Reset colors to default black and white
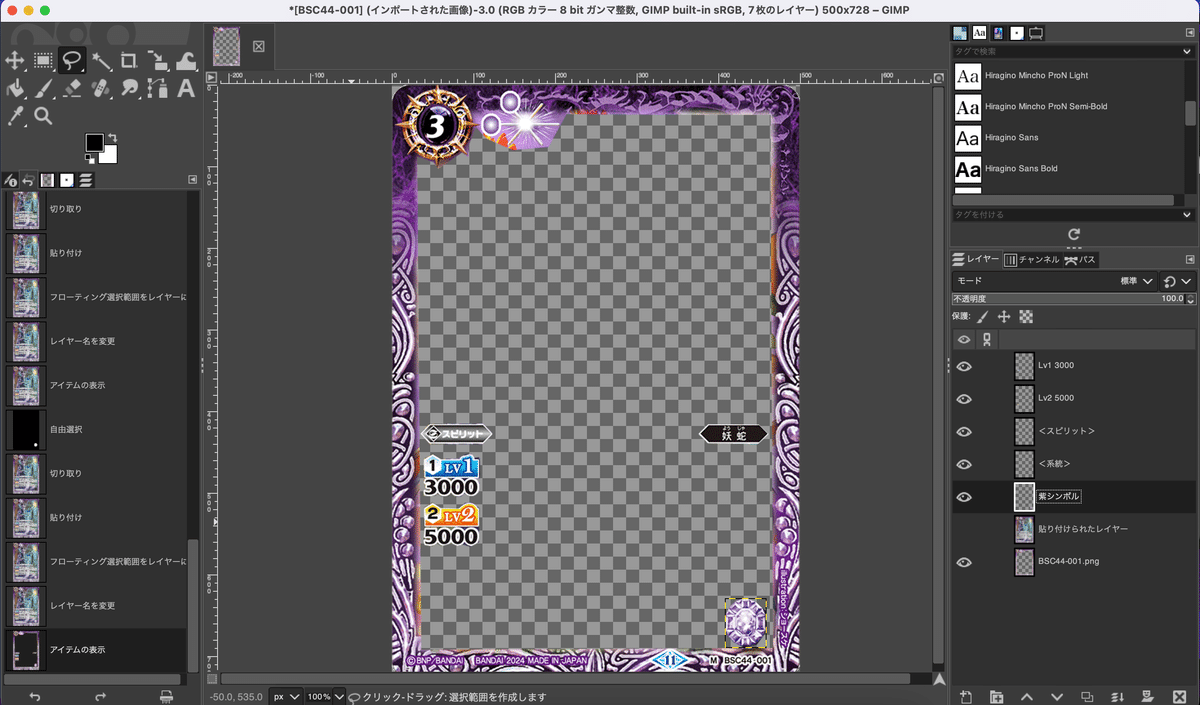The width and height of the screenshot is (1200, 705). [x=90, y=159]
